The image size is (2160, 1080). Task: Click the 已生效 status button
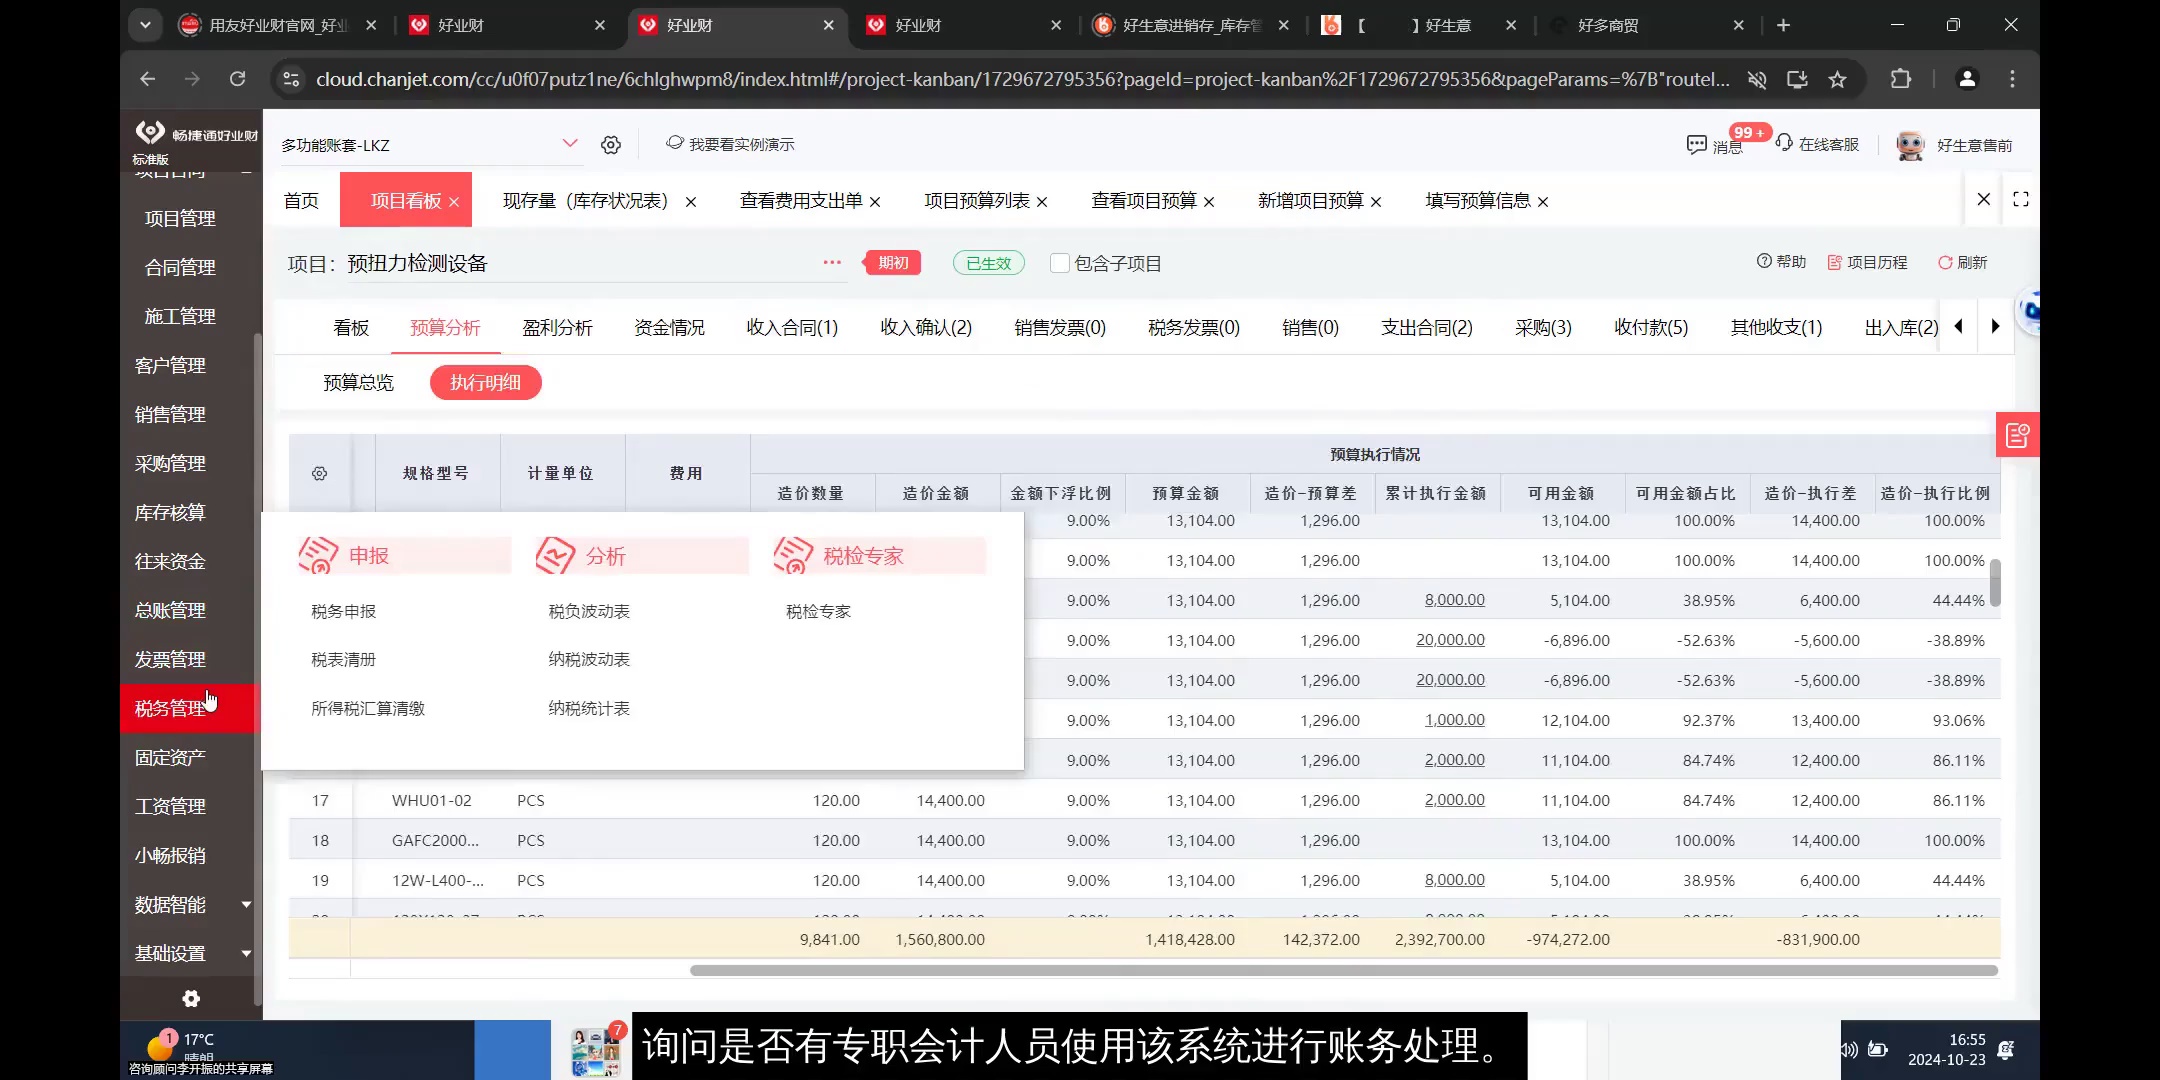[x=988, y=262]
